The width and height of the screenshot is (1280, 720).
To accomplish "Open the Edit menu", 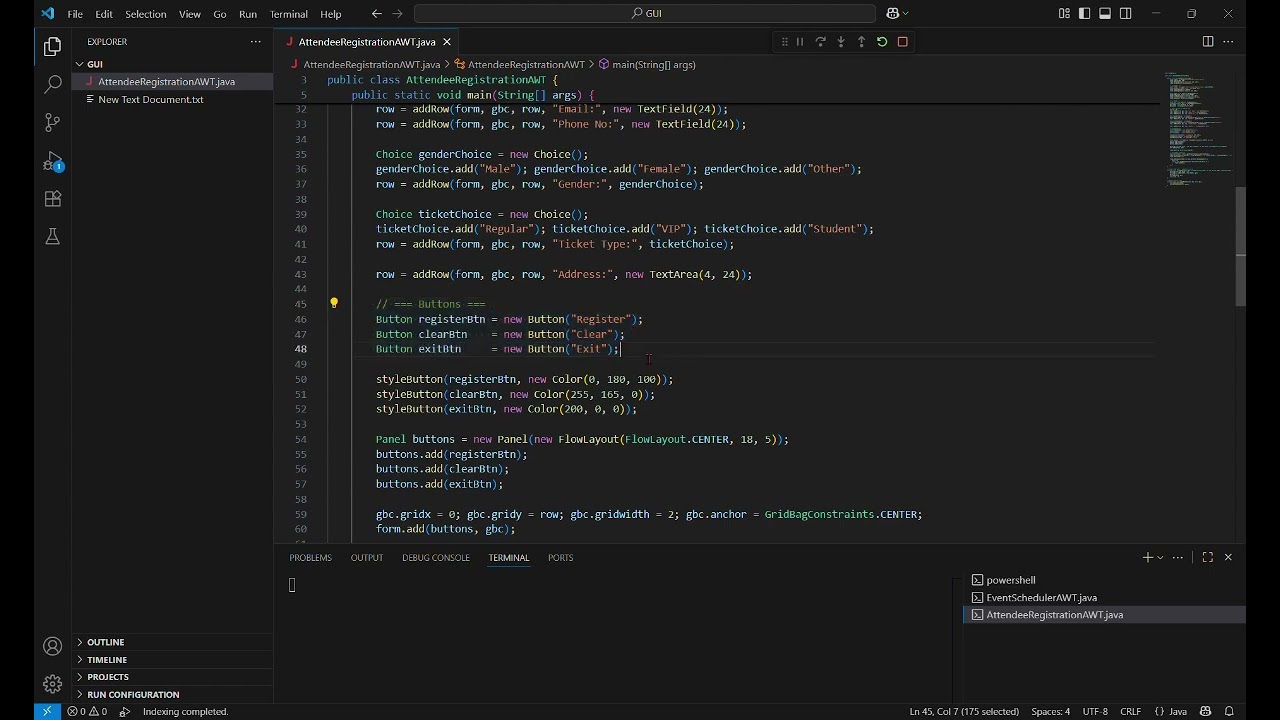I will pyautogui.click(x=104, y=14).
